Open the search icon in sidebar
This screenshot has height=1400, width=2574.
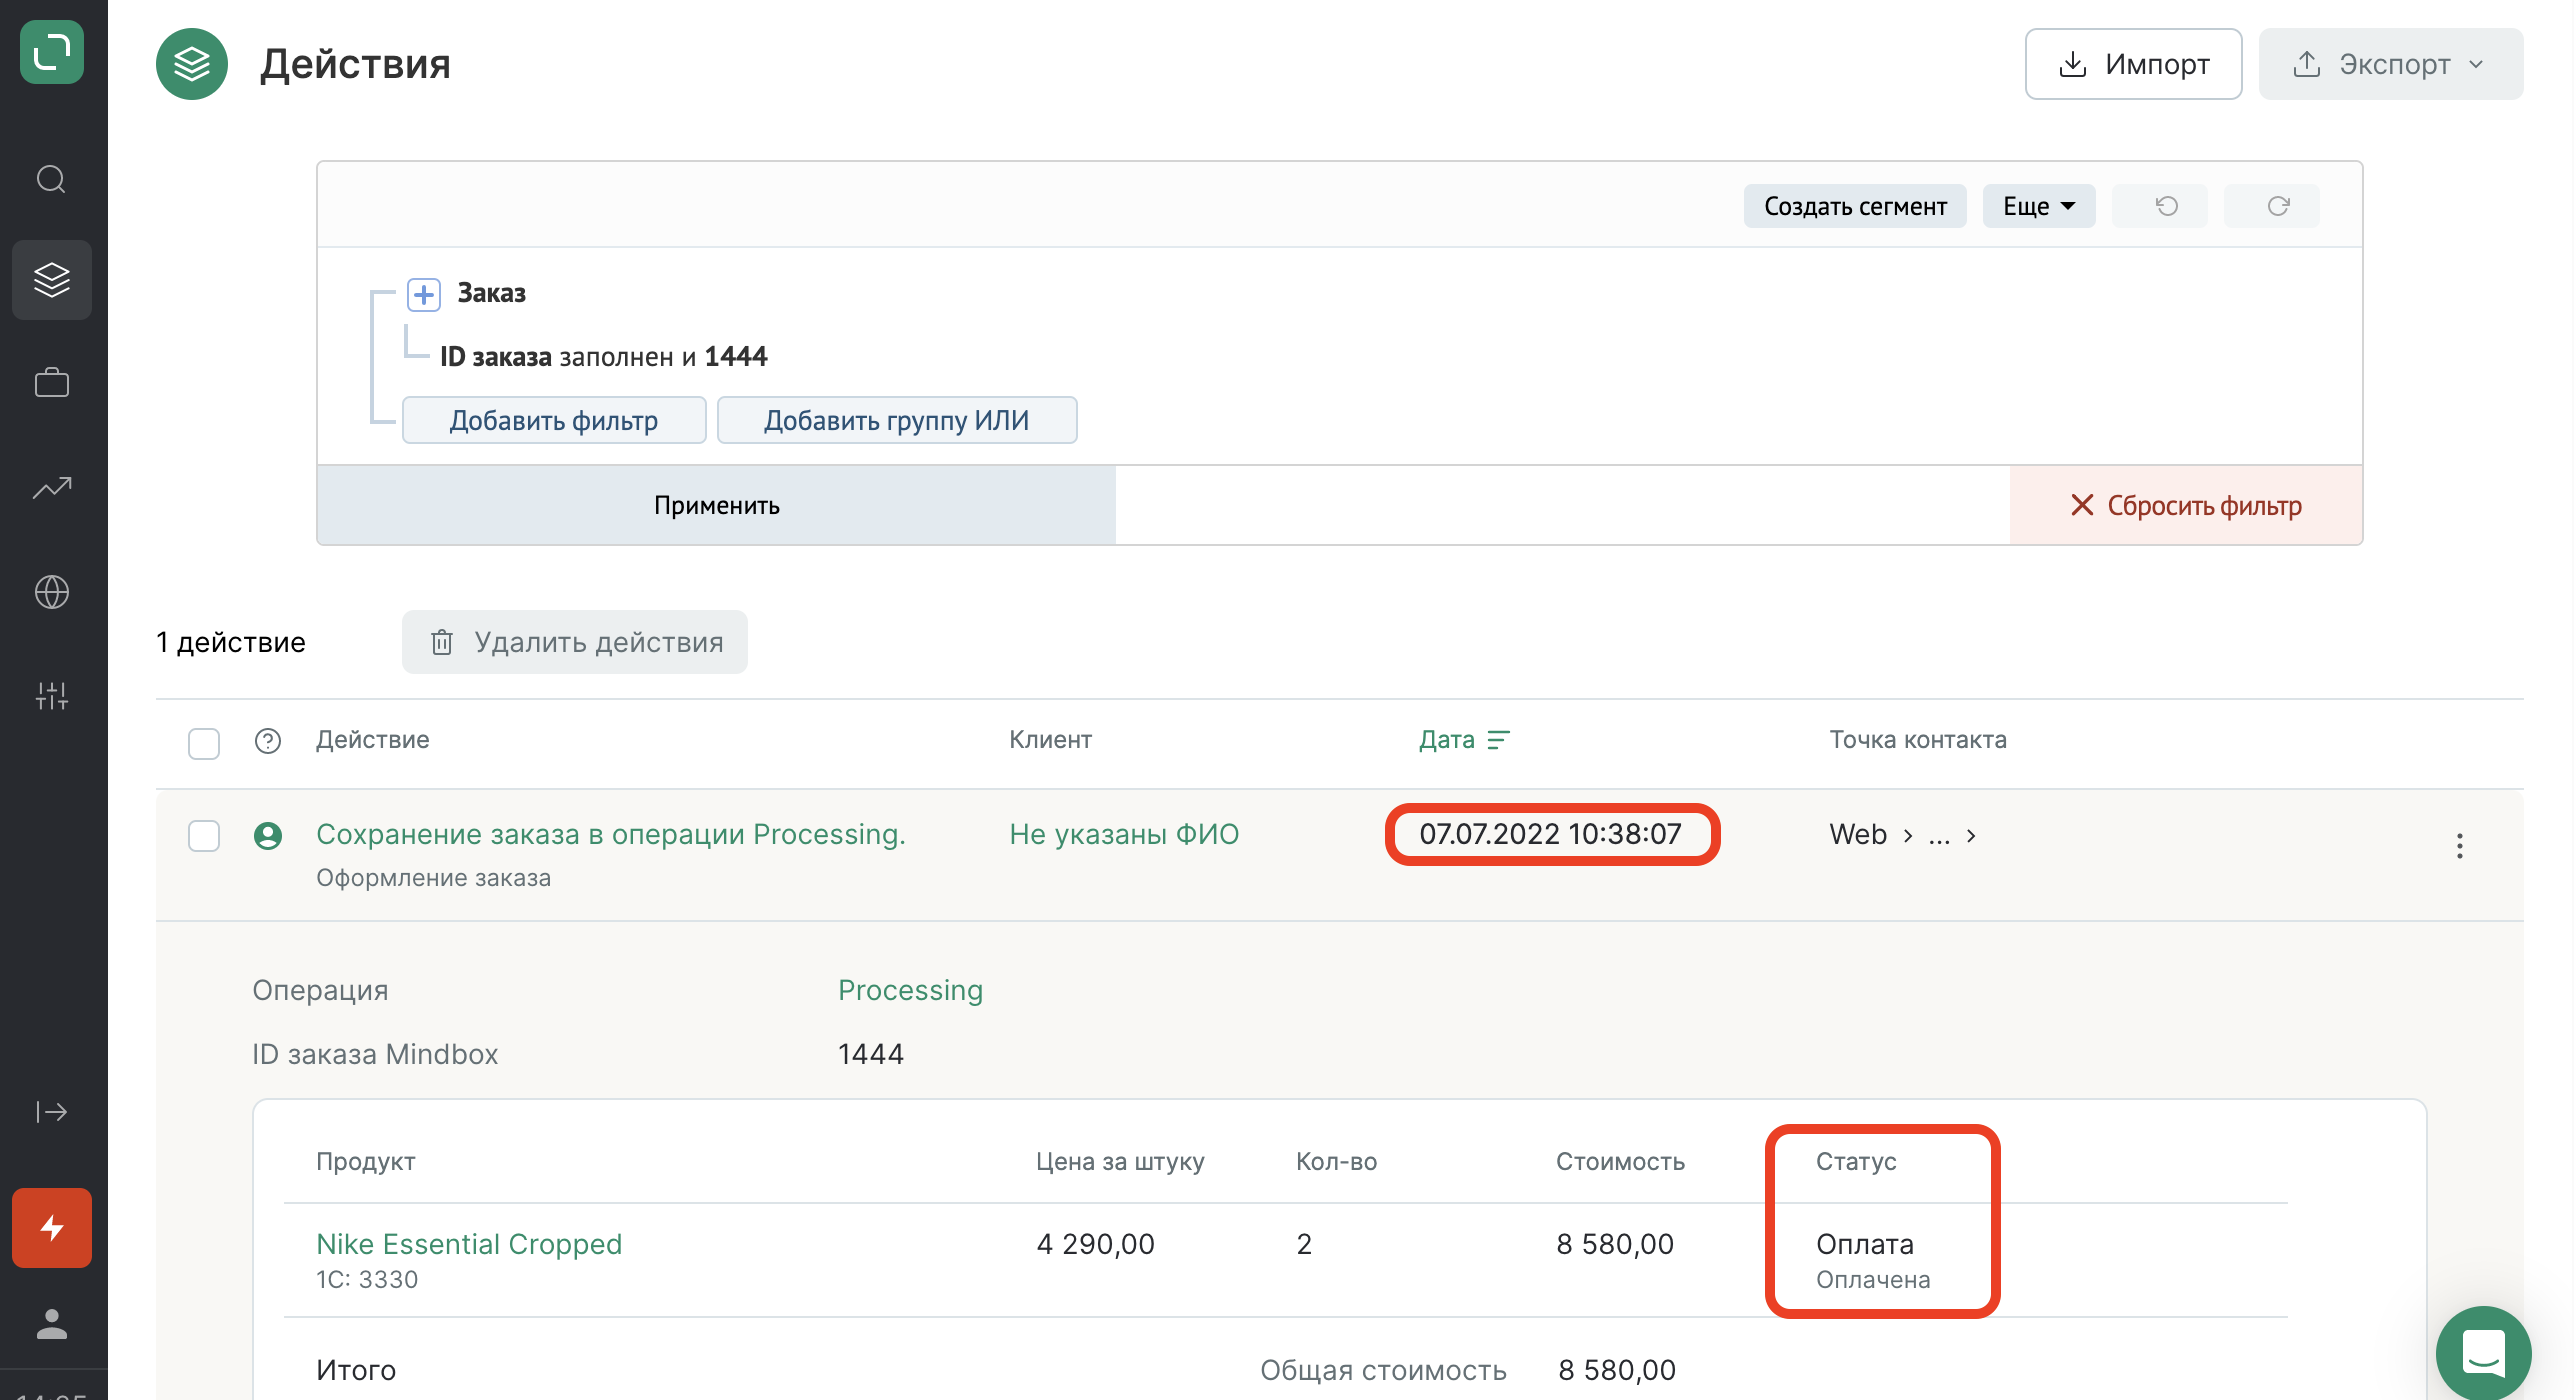pos(52,179)
